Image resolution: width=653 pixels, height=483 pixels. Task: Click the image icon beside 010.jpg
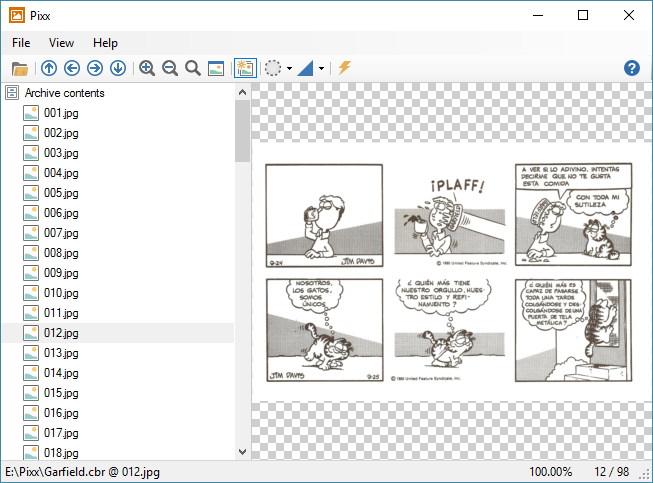click(x=31, y=293)
